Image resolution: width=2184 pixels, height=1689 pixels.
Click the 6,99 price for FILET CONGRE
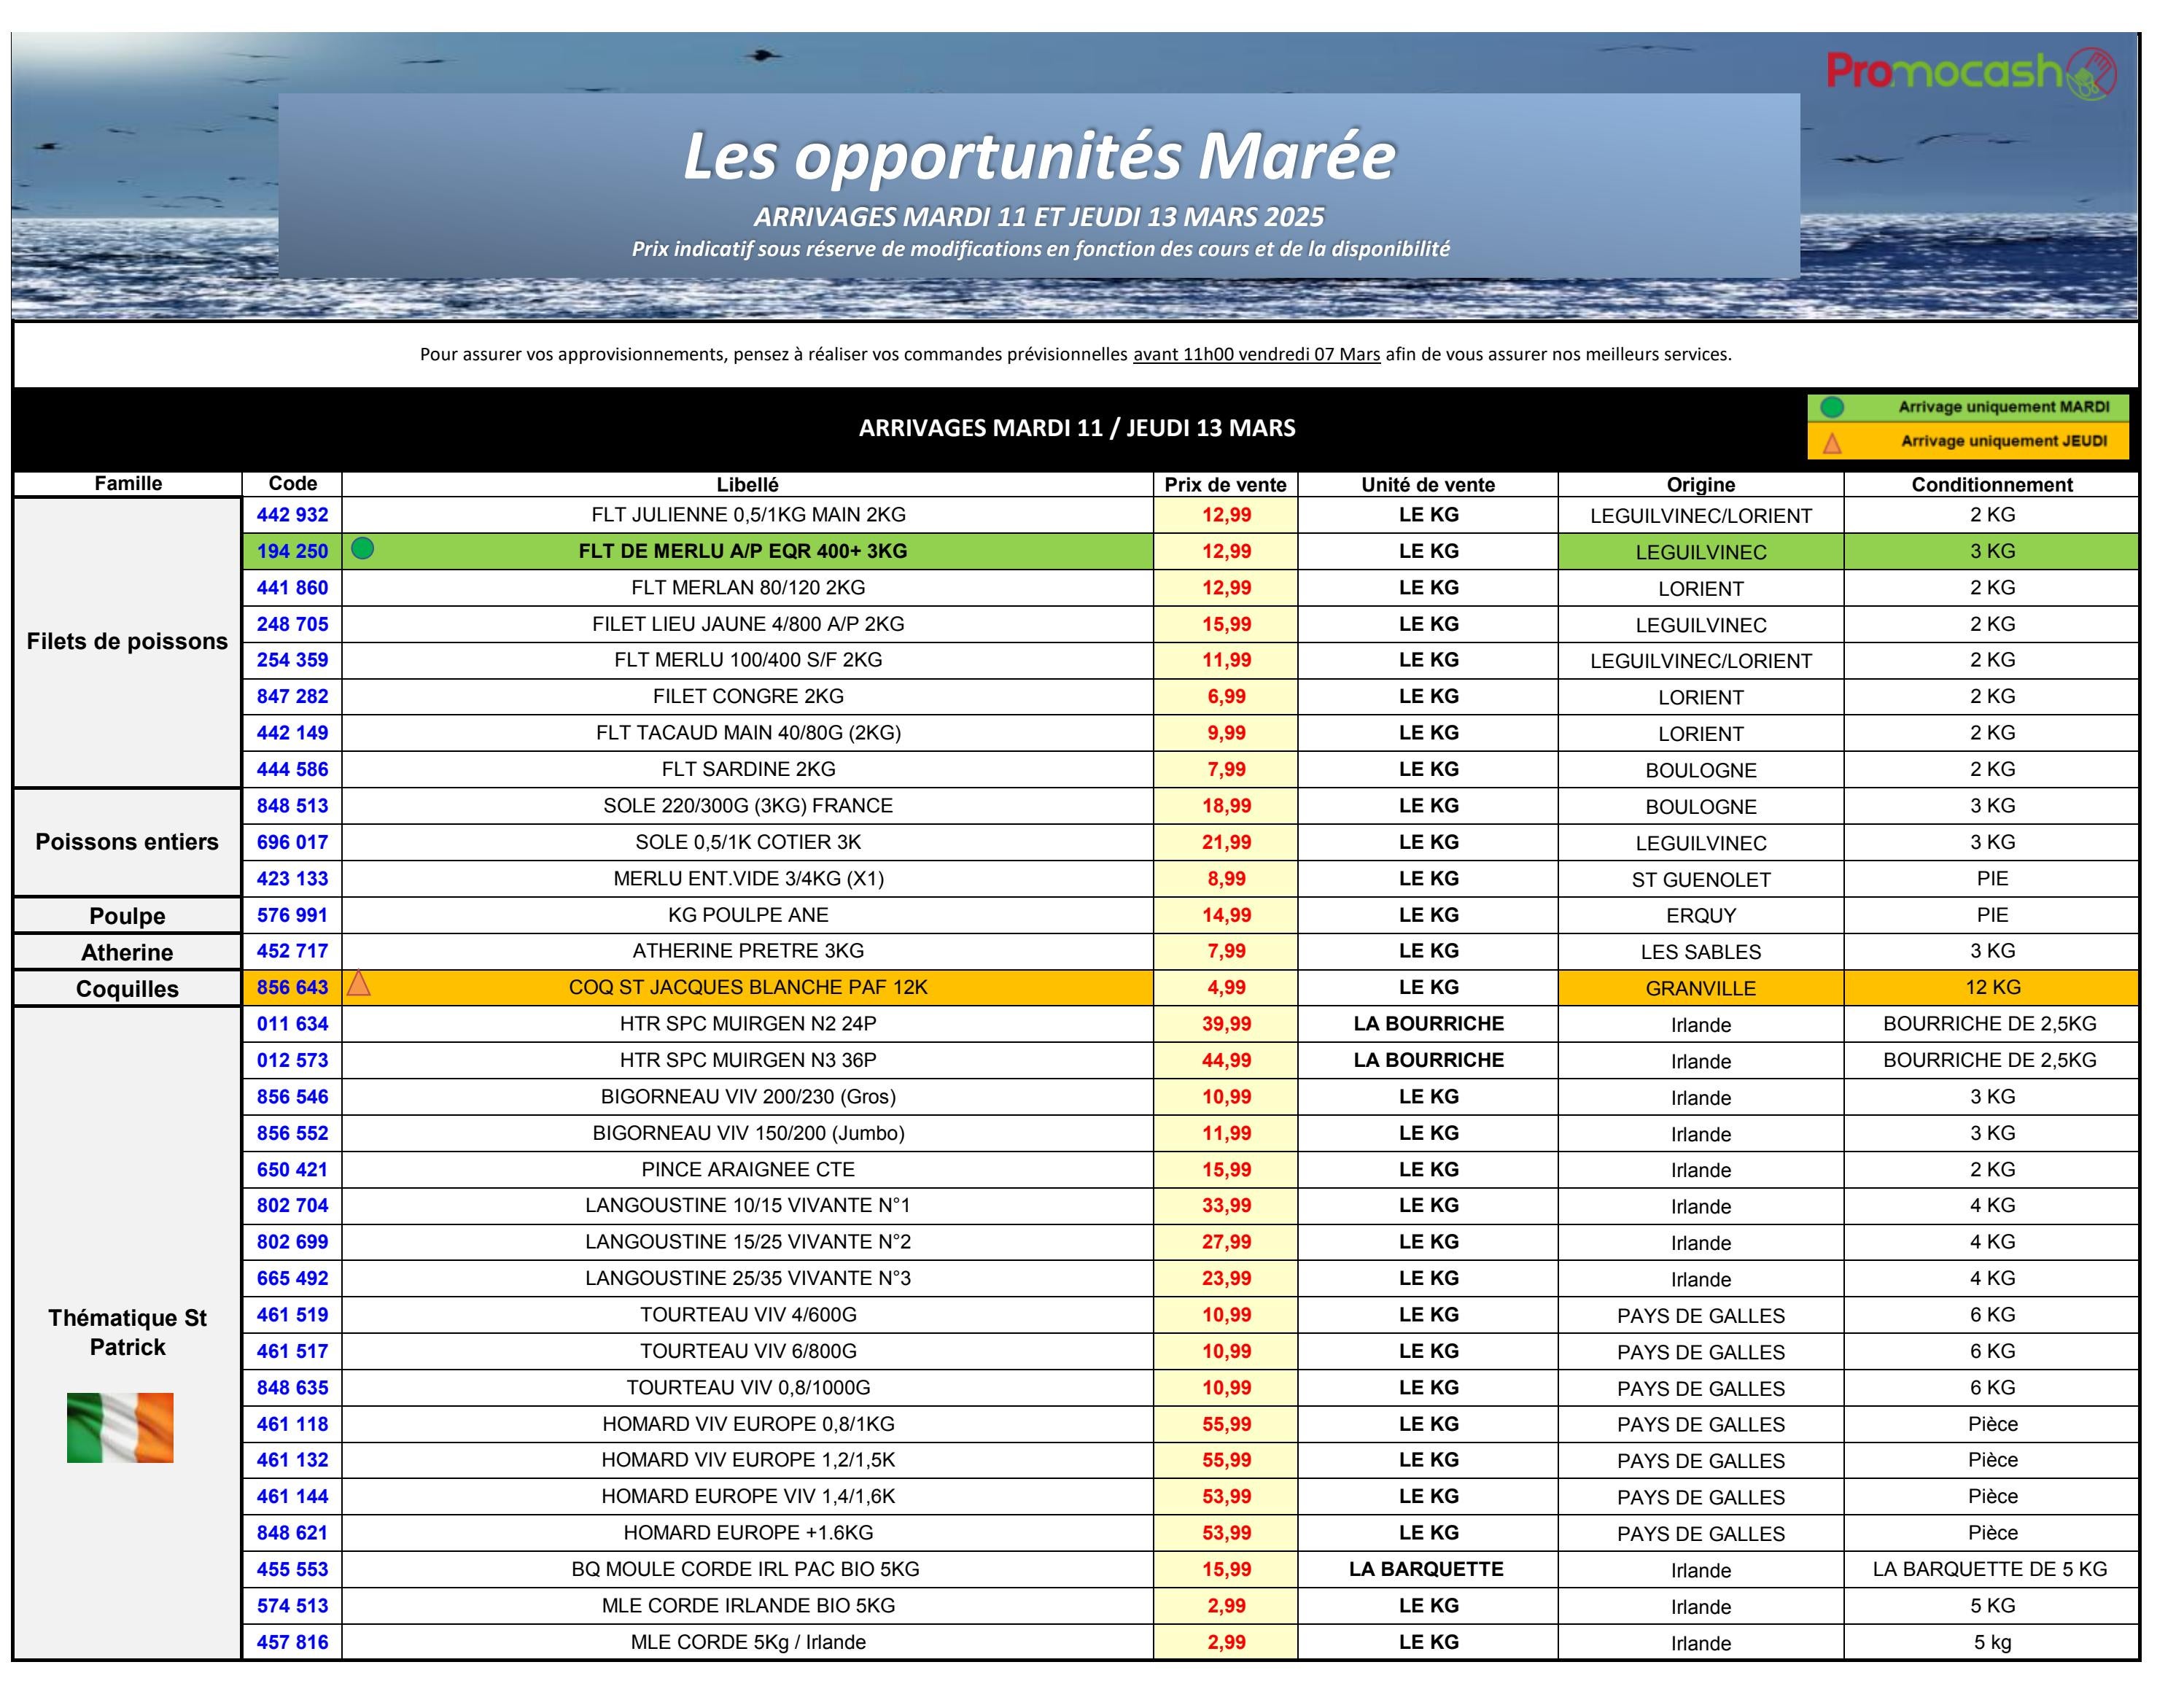[x=1226, y=696]
